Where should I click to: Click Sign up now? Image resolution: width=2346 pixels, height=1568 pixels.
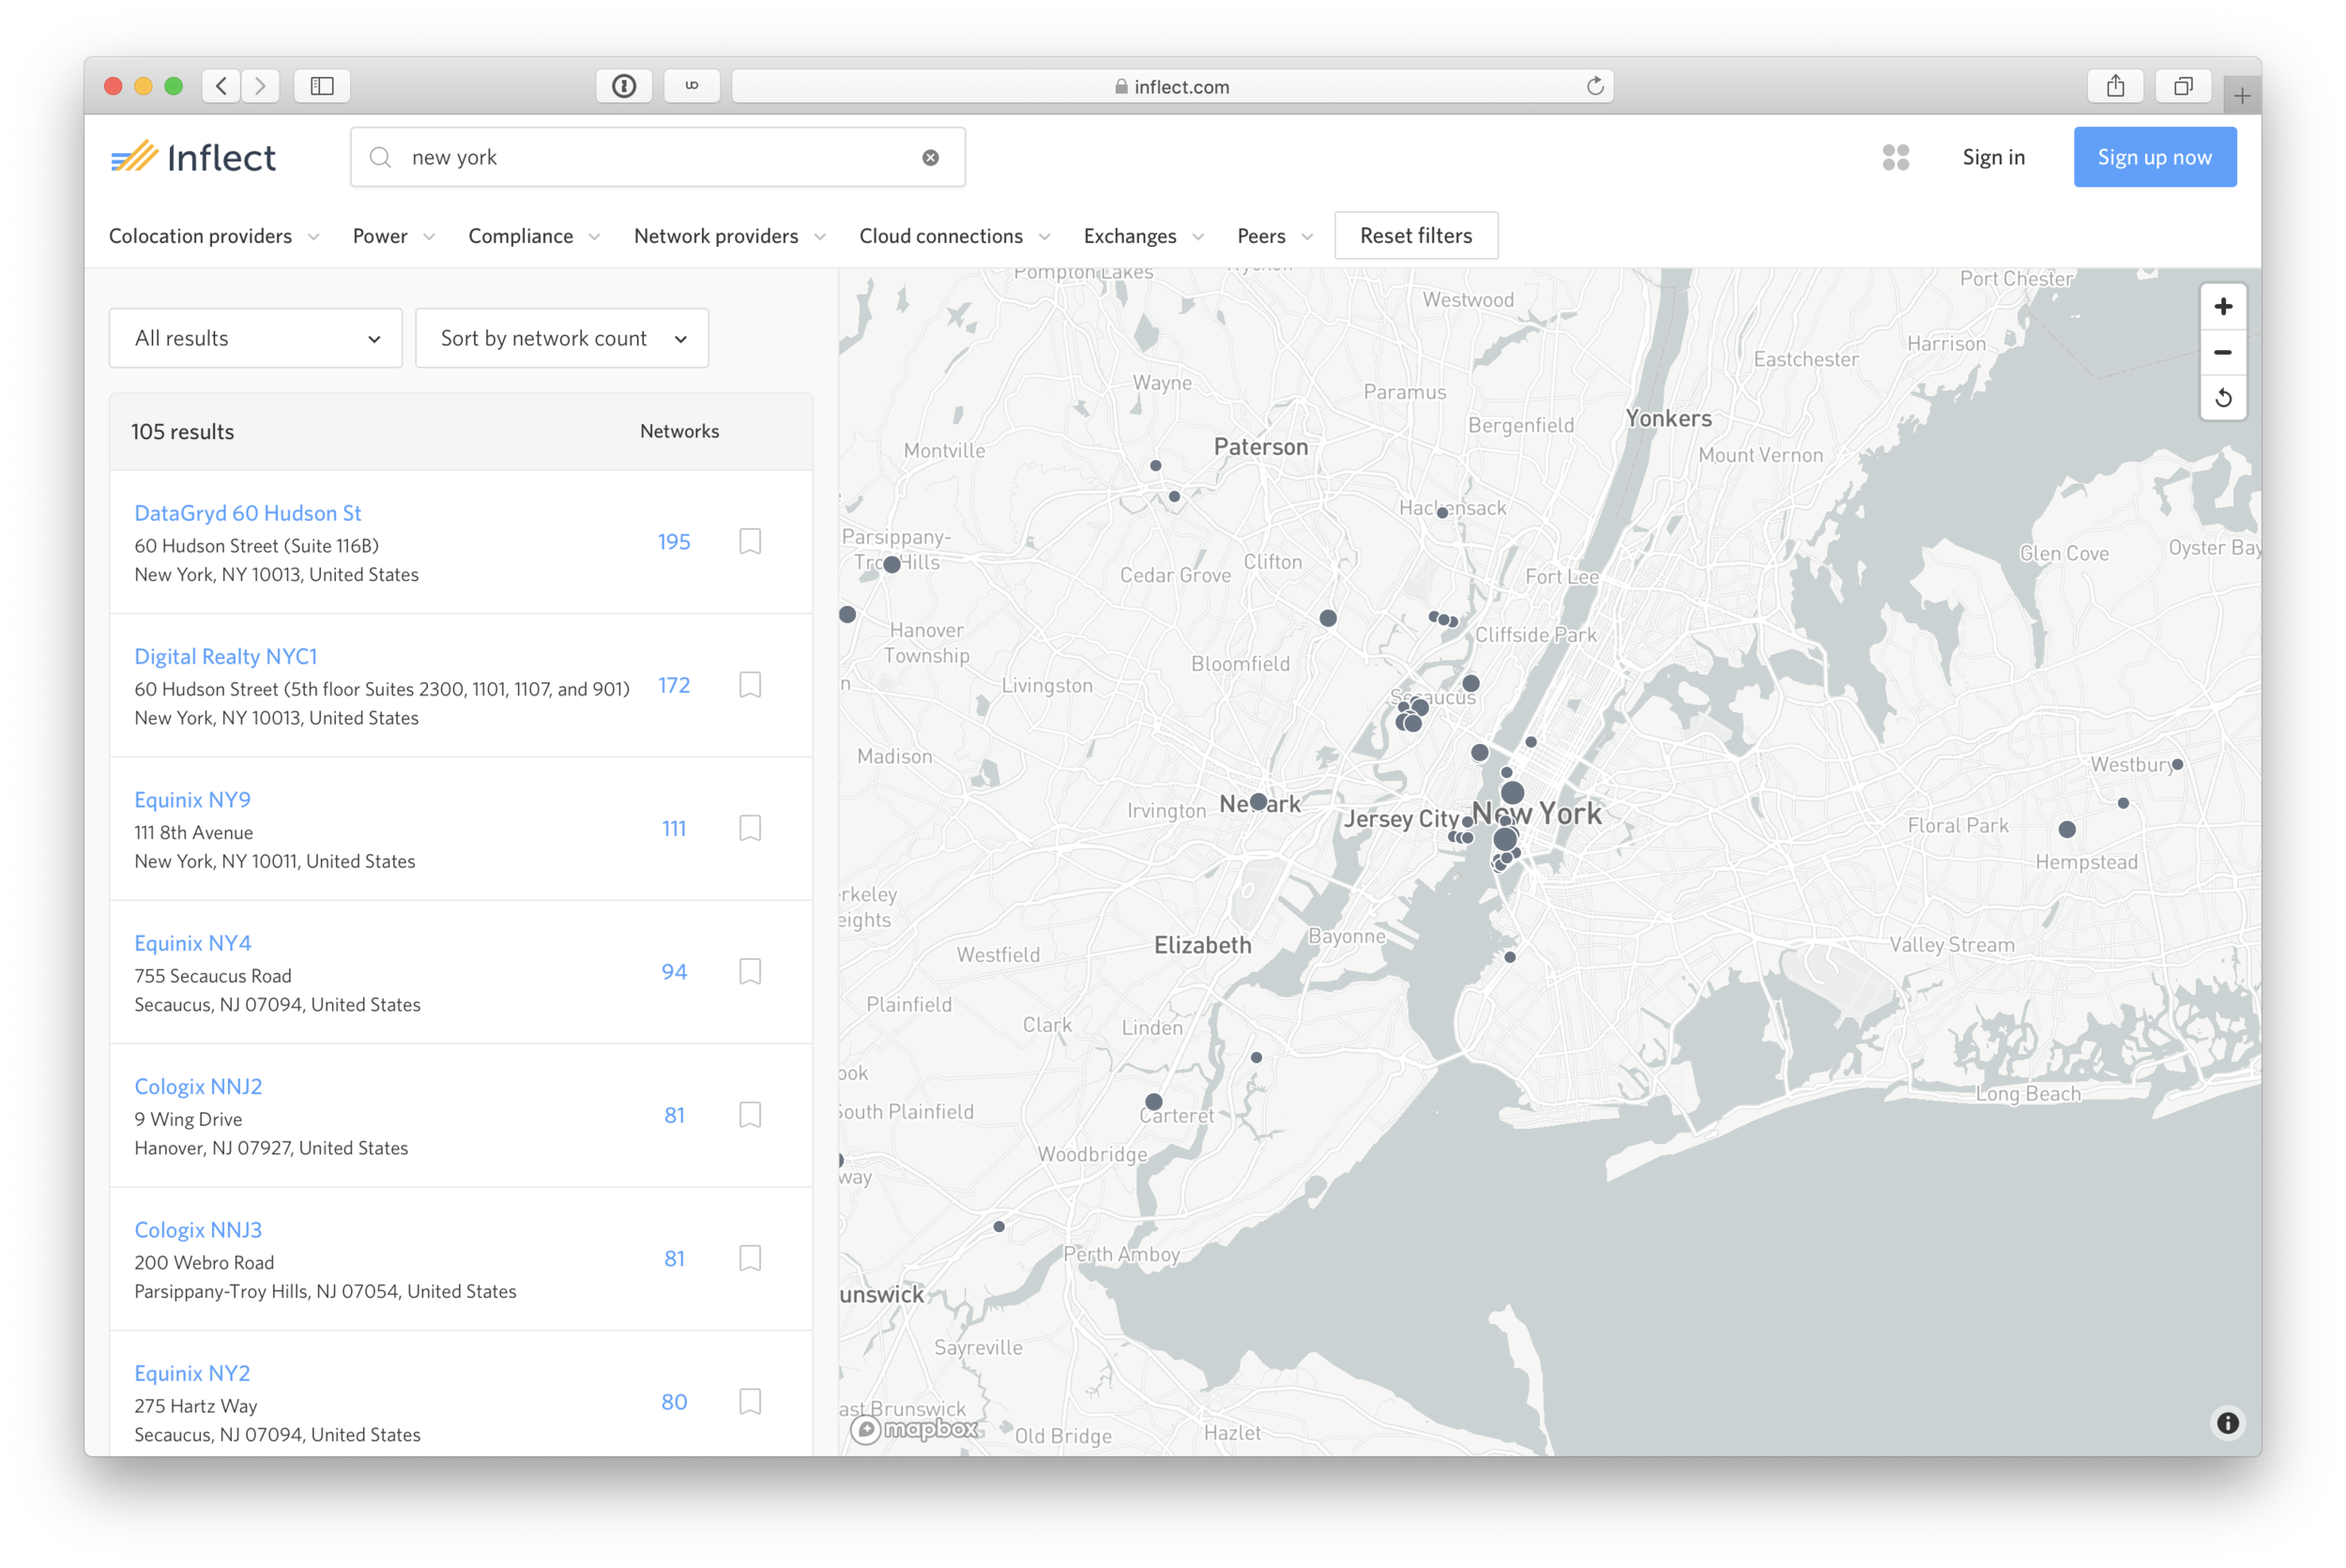(2154, 157)
